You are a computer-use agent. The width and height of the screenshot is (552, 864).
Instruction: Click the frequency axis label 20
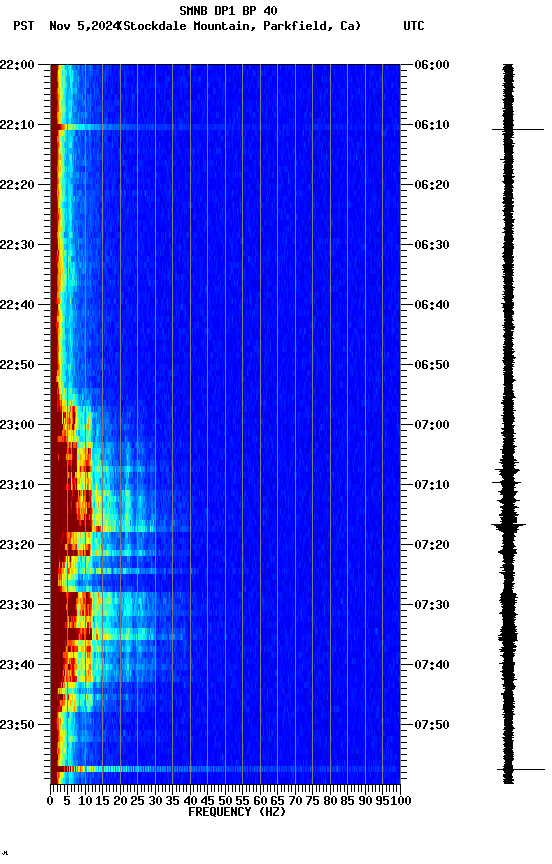tap(120, 801)
